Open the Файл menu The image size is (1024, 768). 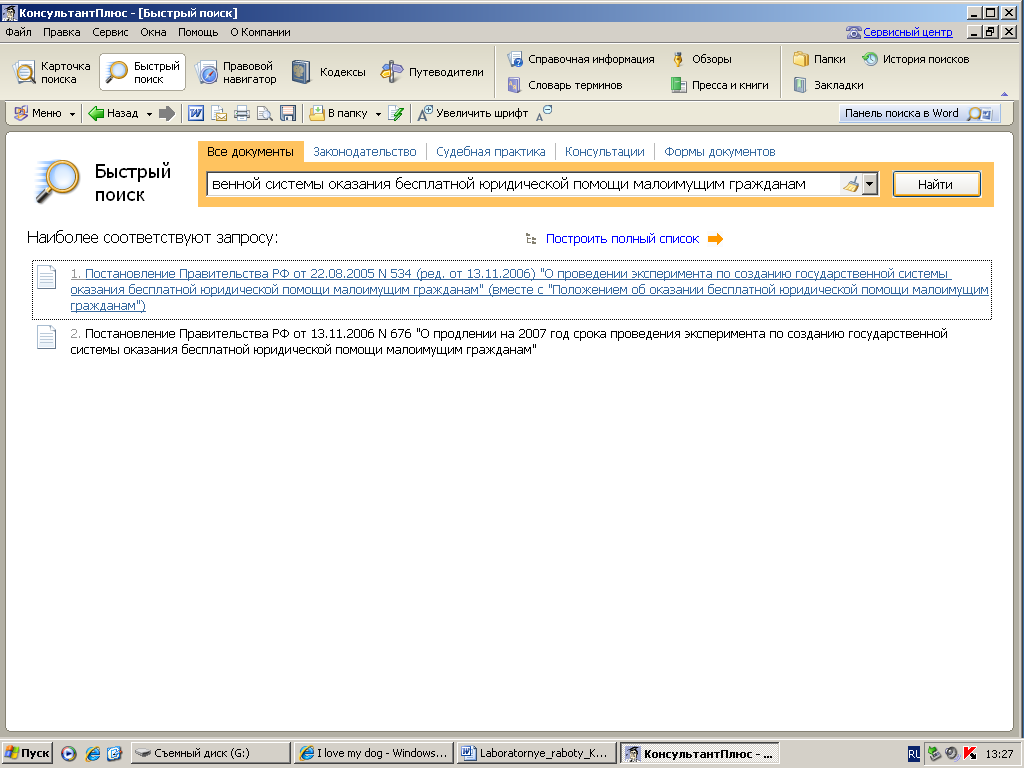pos(18,32)
